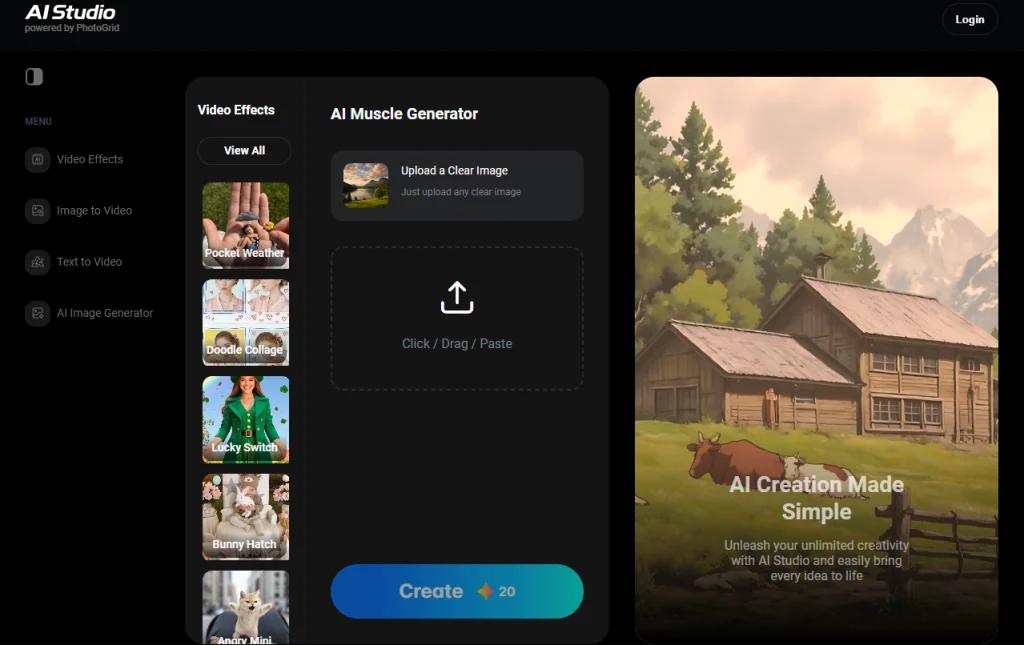This screenshot has height=645, width=1024.
Task: Select the Pocket Weather effect thumbnail
Action: (246, 225)
